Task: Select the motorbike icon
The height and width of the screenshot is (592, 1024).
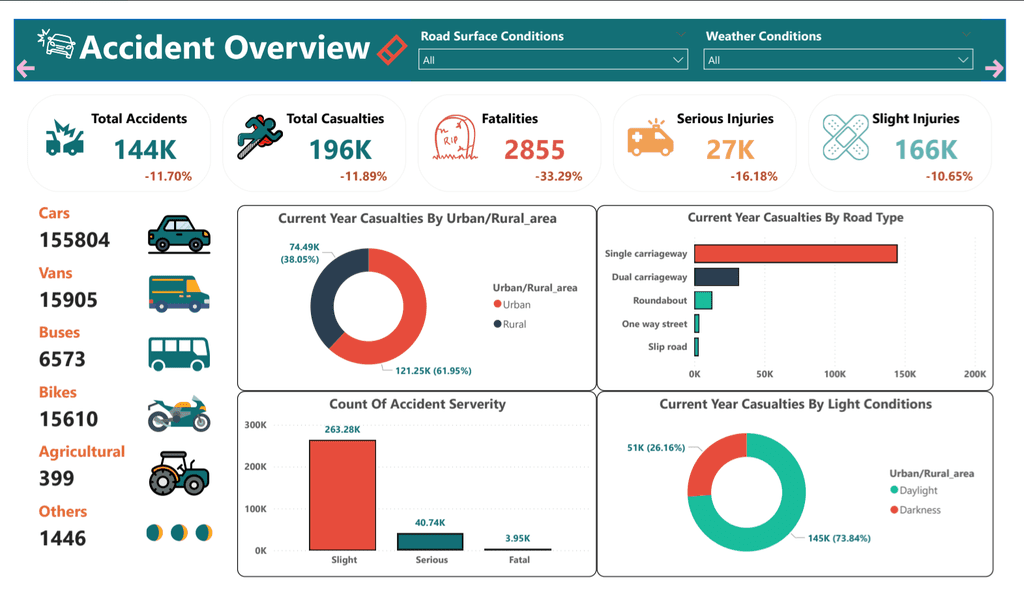Action: click(179, 414)
